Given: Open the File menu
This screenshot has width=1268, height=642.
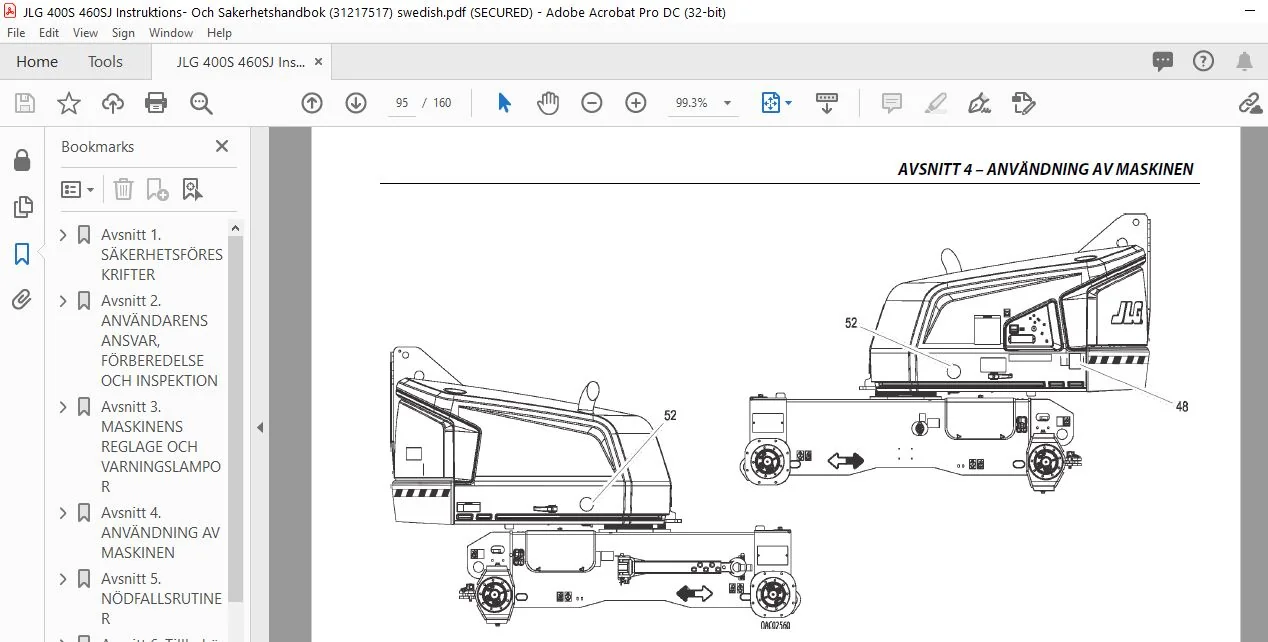Looking at the screenshot, I should 17,33.
